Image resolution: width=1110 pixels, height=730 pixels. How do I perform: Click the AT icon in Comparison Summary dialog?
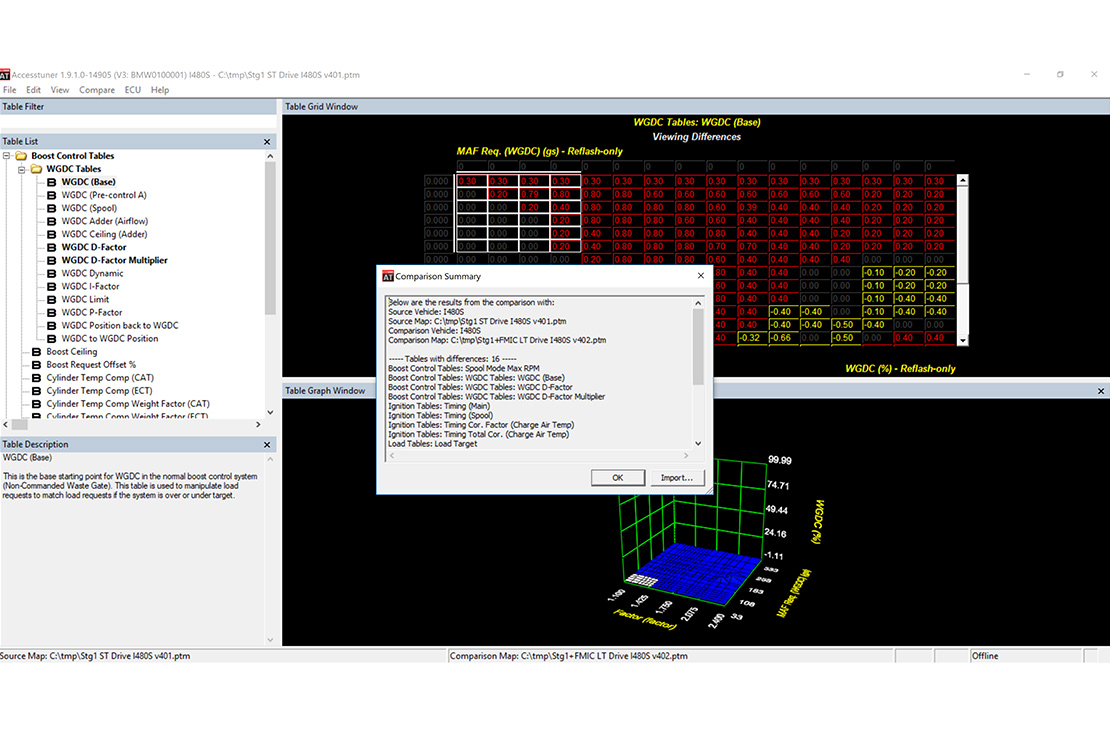(x=386, y=276)
